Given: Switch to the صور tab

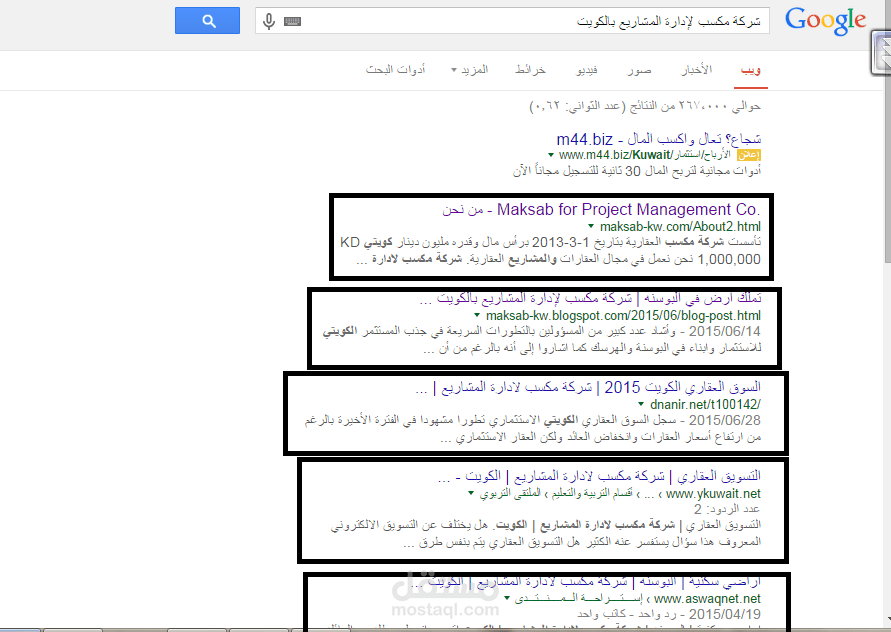Looking at the screenshot, I should point(639,70).
